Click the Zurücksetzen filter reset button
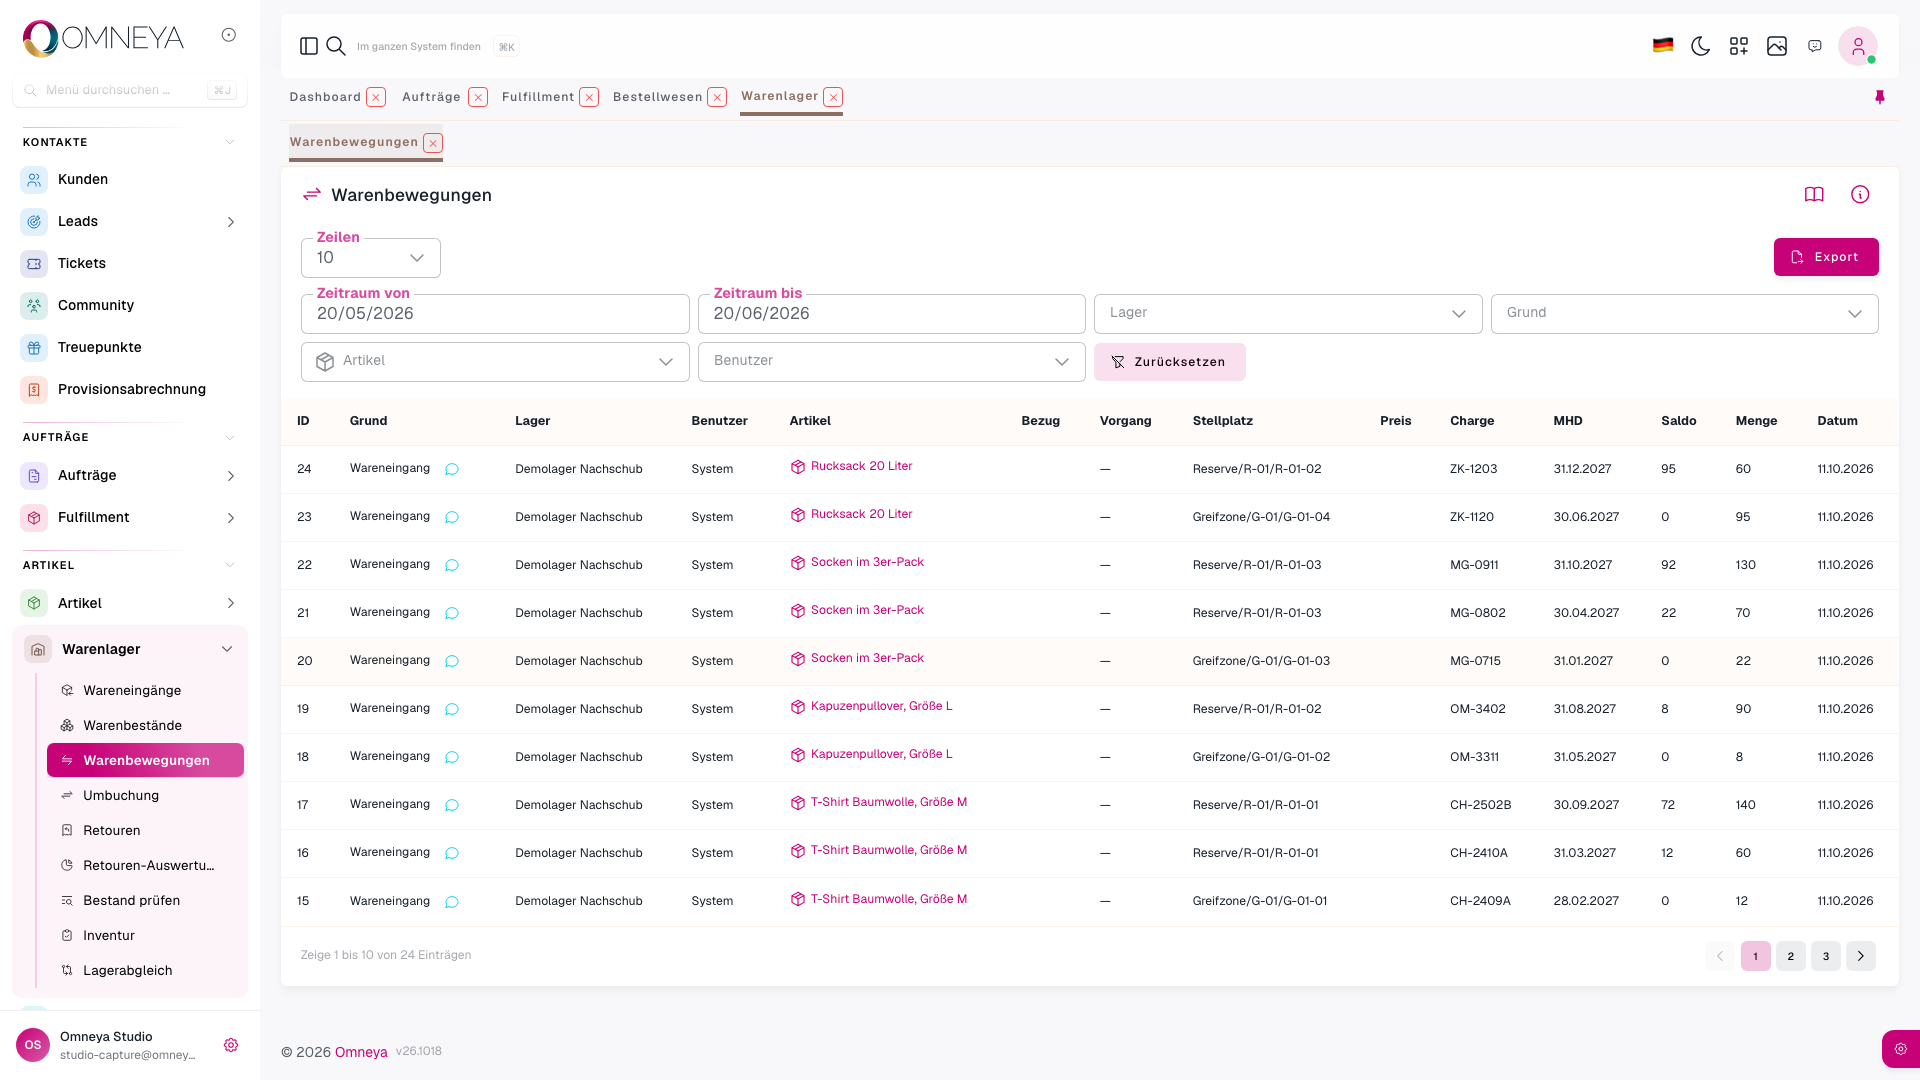This screenshot has width=1920, height=1080. [x=1170, y=362]
